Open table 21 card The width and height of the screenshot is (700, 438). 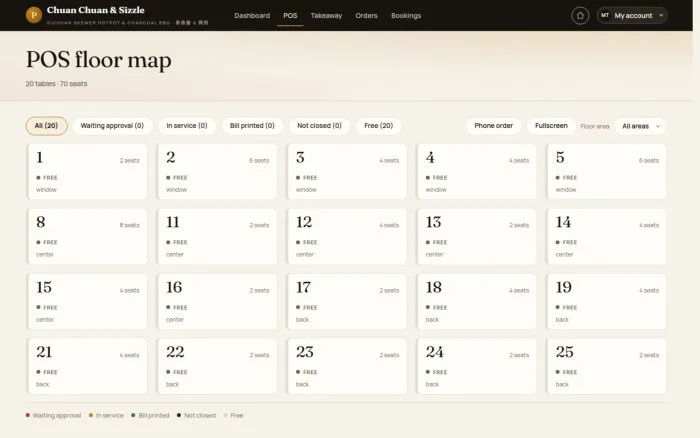87,366
